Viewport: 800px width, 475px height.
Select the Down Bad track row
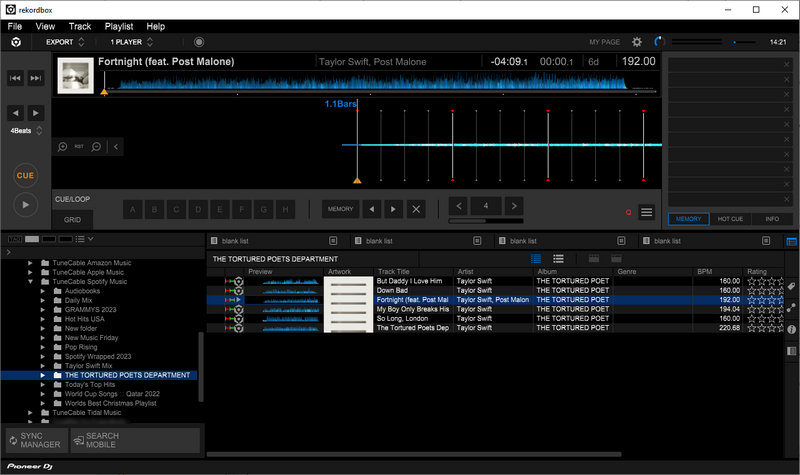[408, 290]
